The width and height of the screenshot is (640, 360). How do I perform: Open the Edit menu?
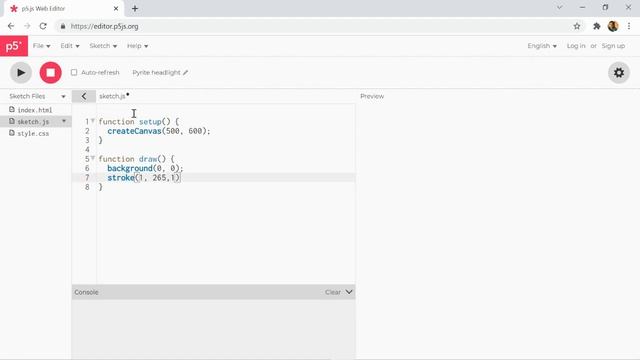coord(70,46)
